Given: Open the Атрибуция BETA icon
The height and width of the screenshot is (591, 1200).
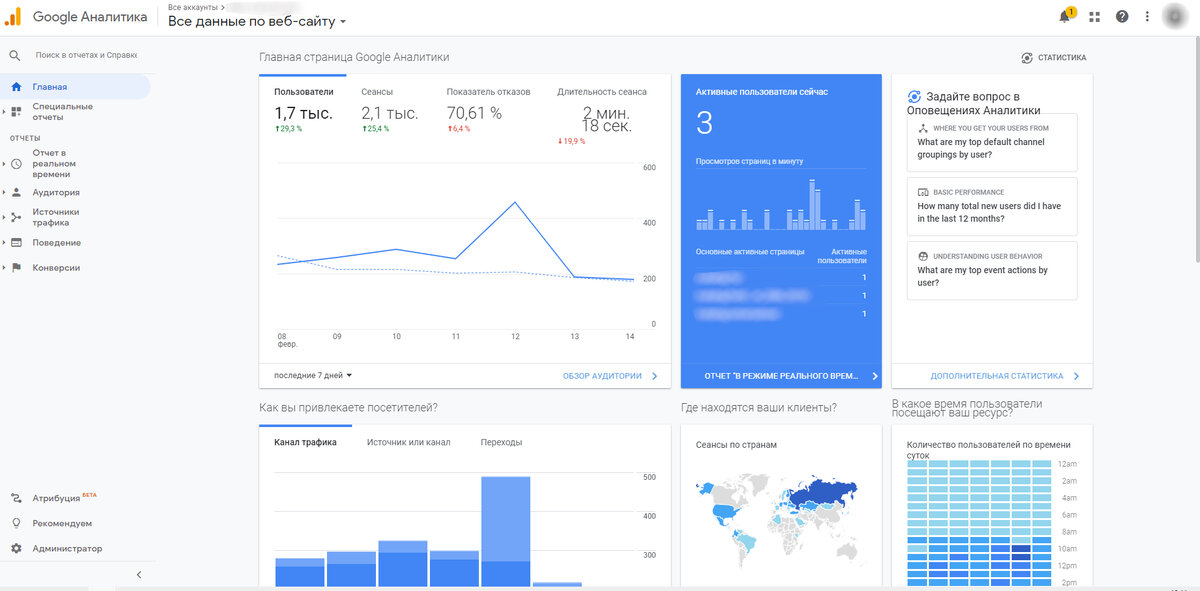Looking at the screenshot, I should (x=16, y=496).
